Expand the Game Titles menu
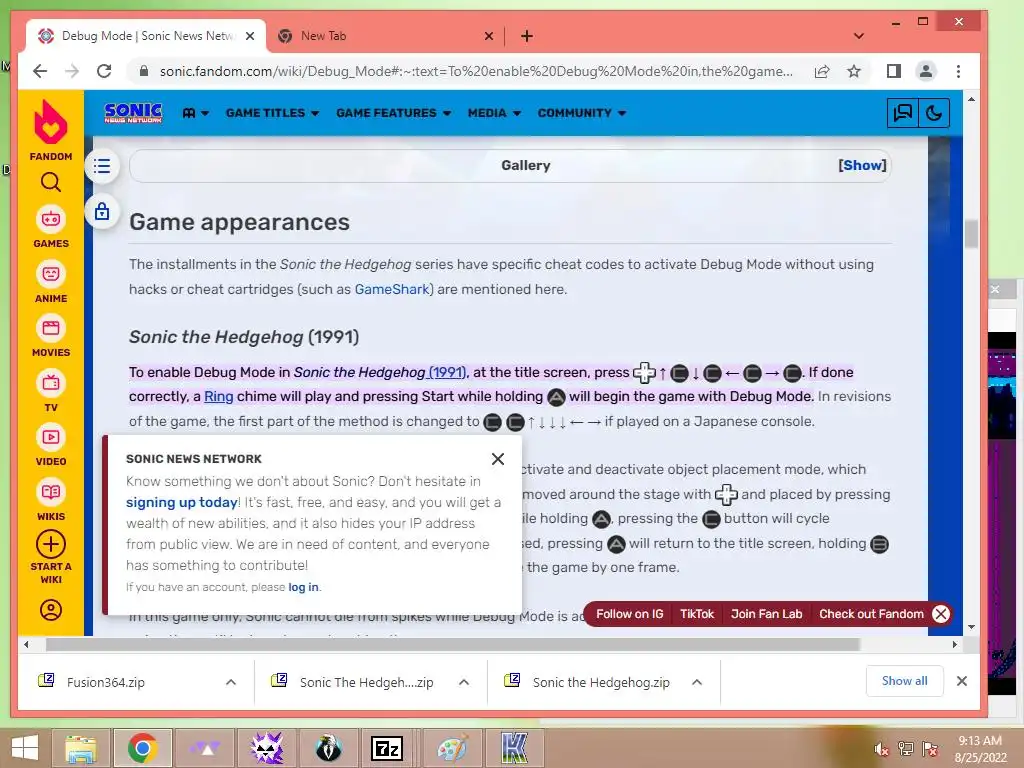The height and width of the screenshot is (768, 1024). (272, 113)
